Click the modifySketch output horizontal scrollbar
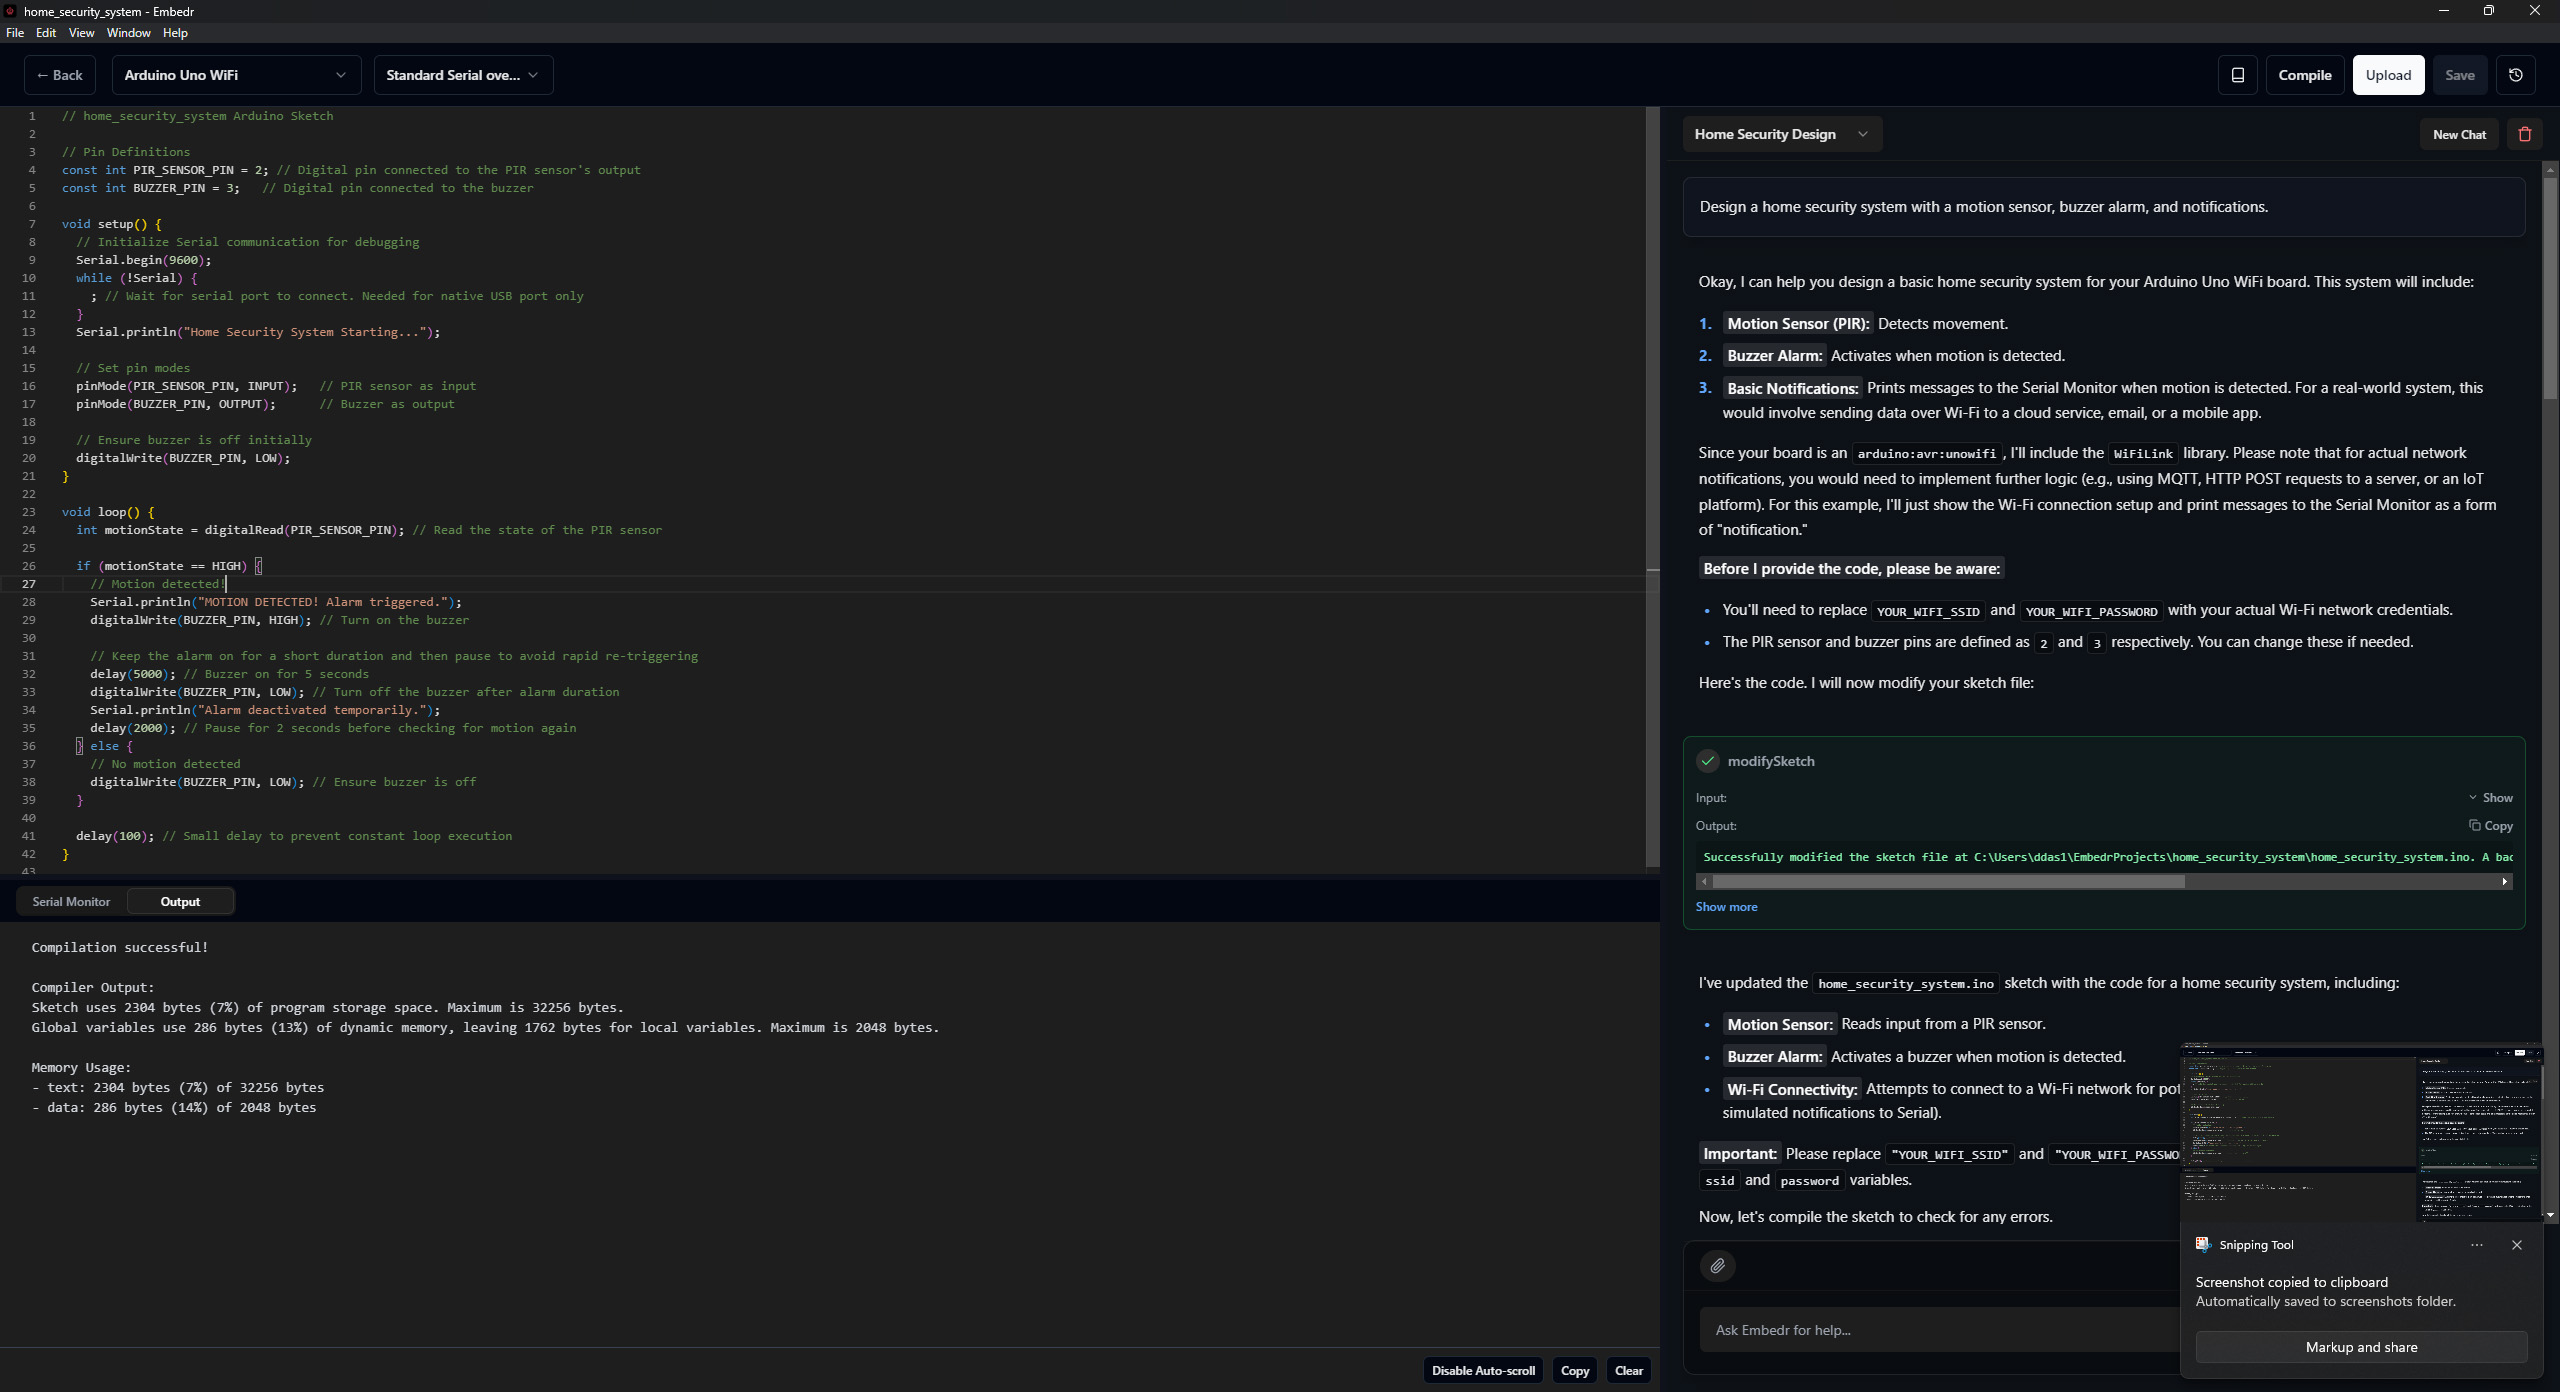The image size is (2560, 1392). click(1948, 882)
